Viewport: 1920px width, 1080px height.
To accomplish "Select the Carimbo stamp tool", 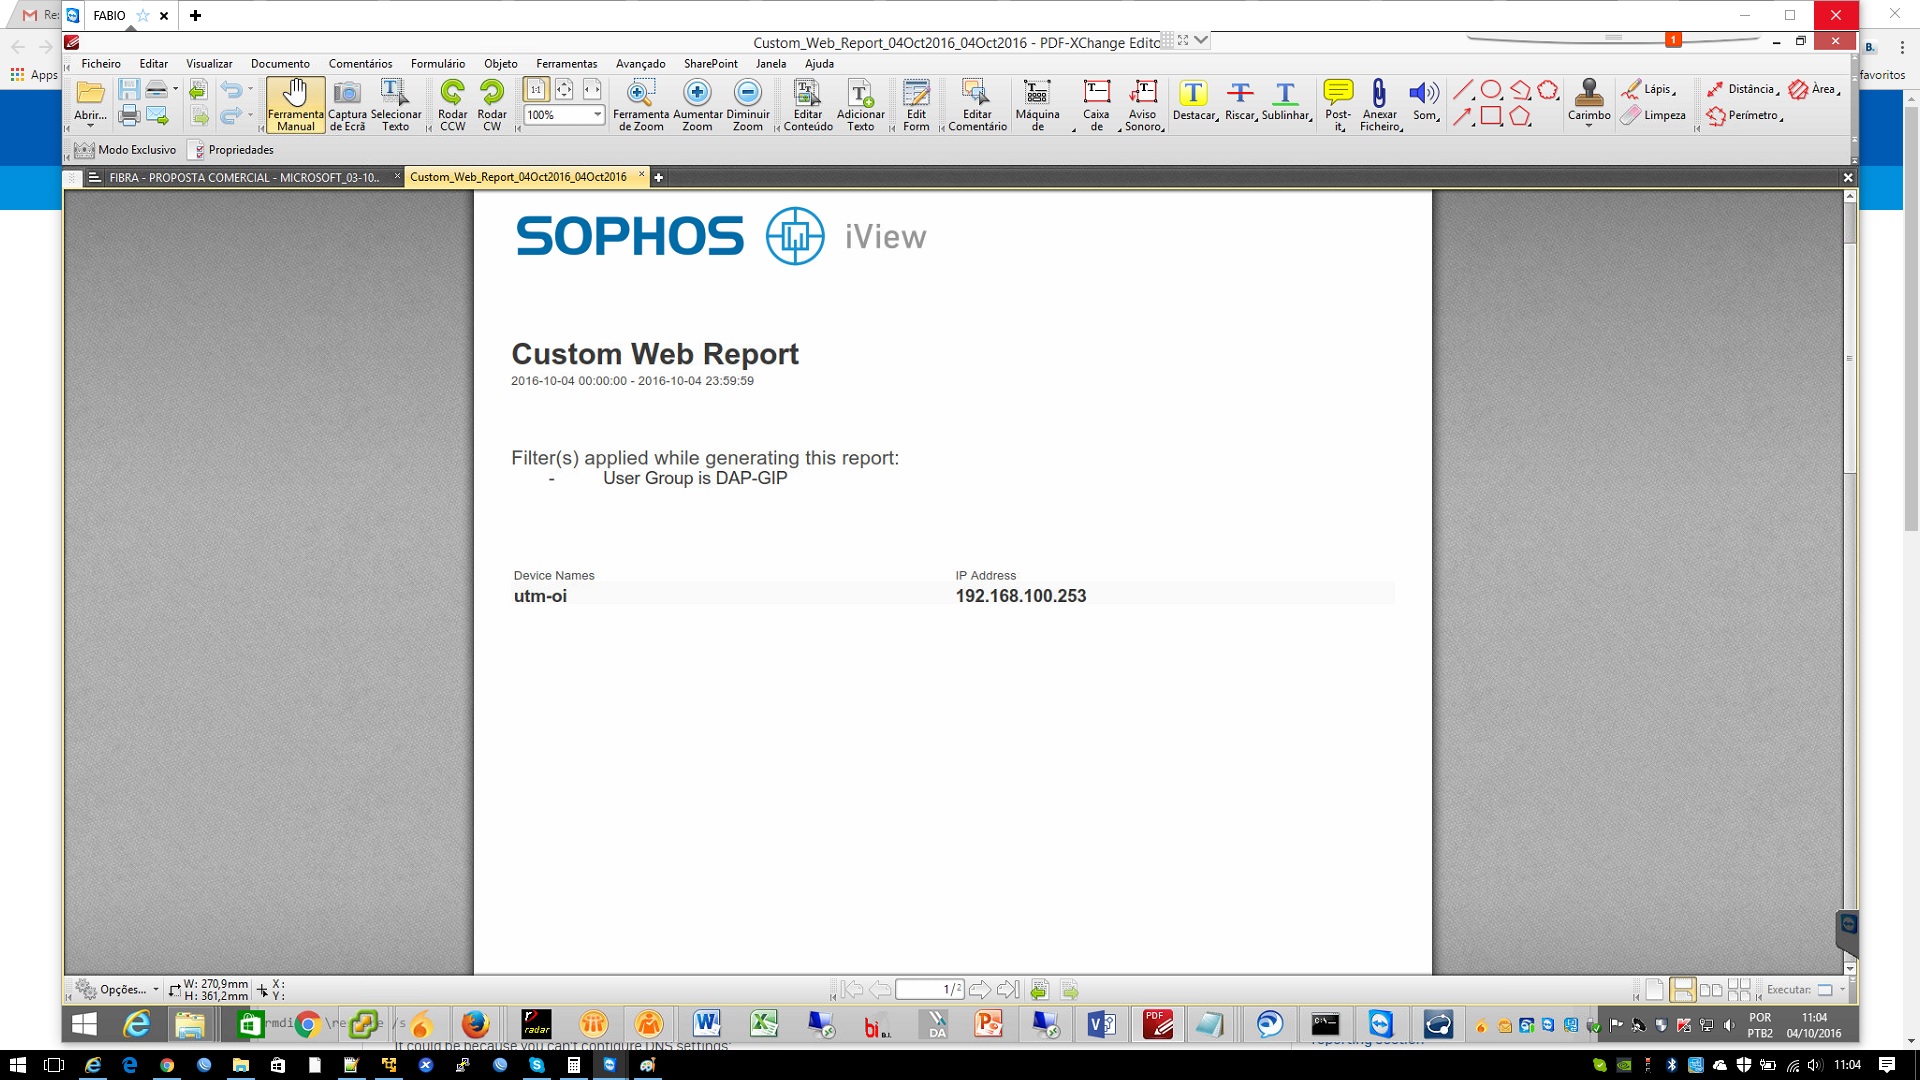I will click(1589, 100).
